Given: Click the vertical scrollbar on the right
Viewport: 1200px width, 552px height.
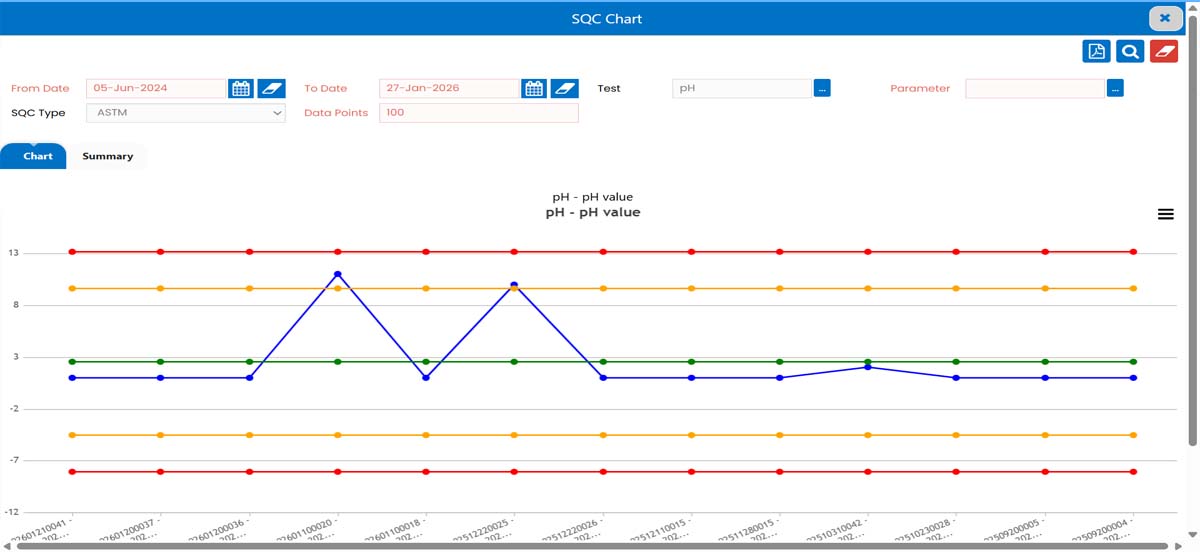Looking at the screenshot, I should pos(1193,230).
